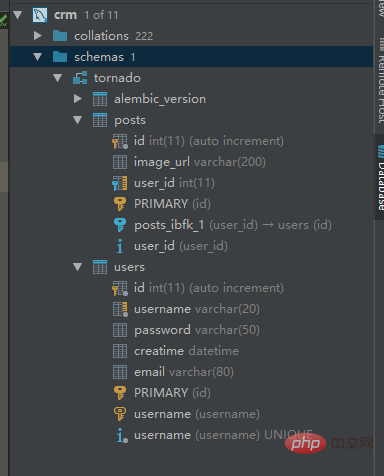Click the user_id index icon under posts
This screenshot has height=476, width=384.
pos(120,246)
